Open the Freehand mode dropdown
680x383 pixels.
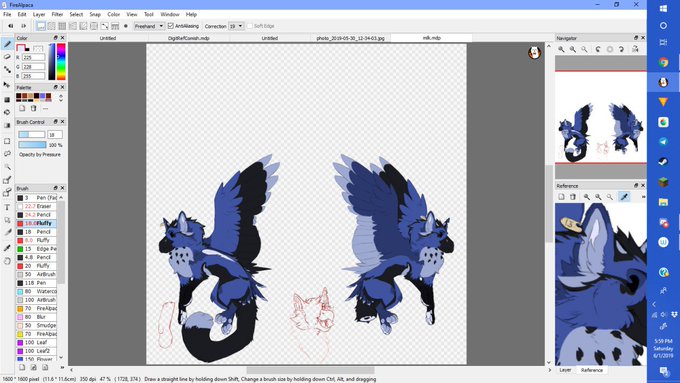tap(149, 26)
